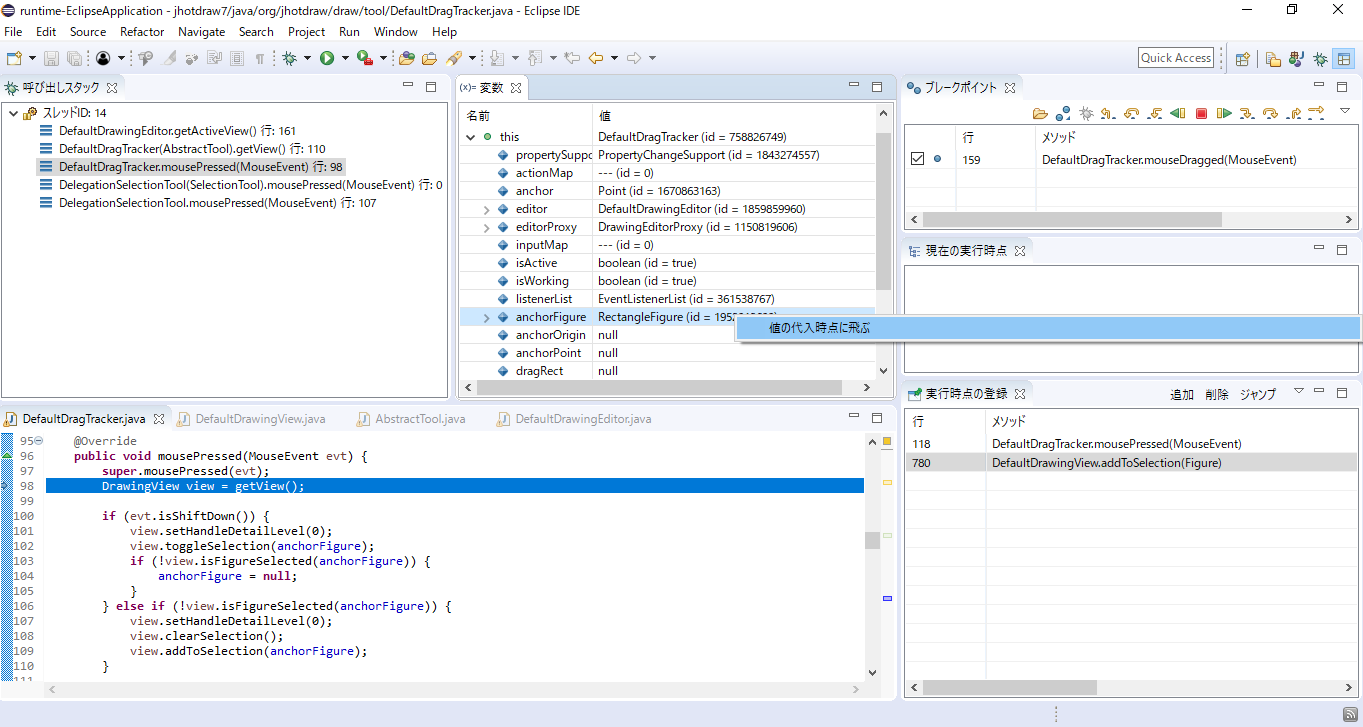Click the ブレークポイント view horizontal scrollbar
This screenshot has height=727, width=1363.
[1072, 219]
